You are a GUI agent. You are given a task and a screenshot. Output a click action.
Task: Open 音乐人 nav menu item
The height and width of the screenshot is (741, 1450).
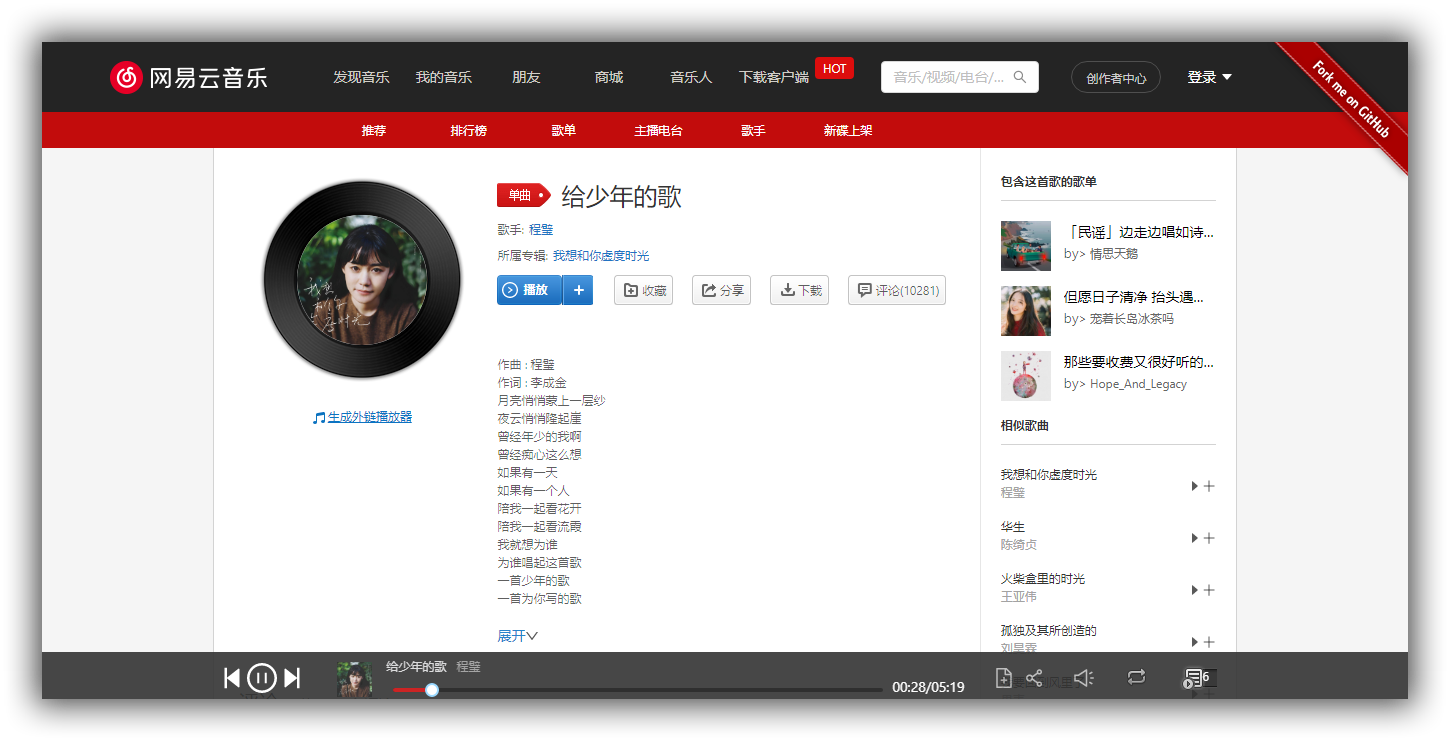[x=691, y=77]
